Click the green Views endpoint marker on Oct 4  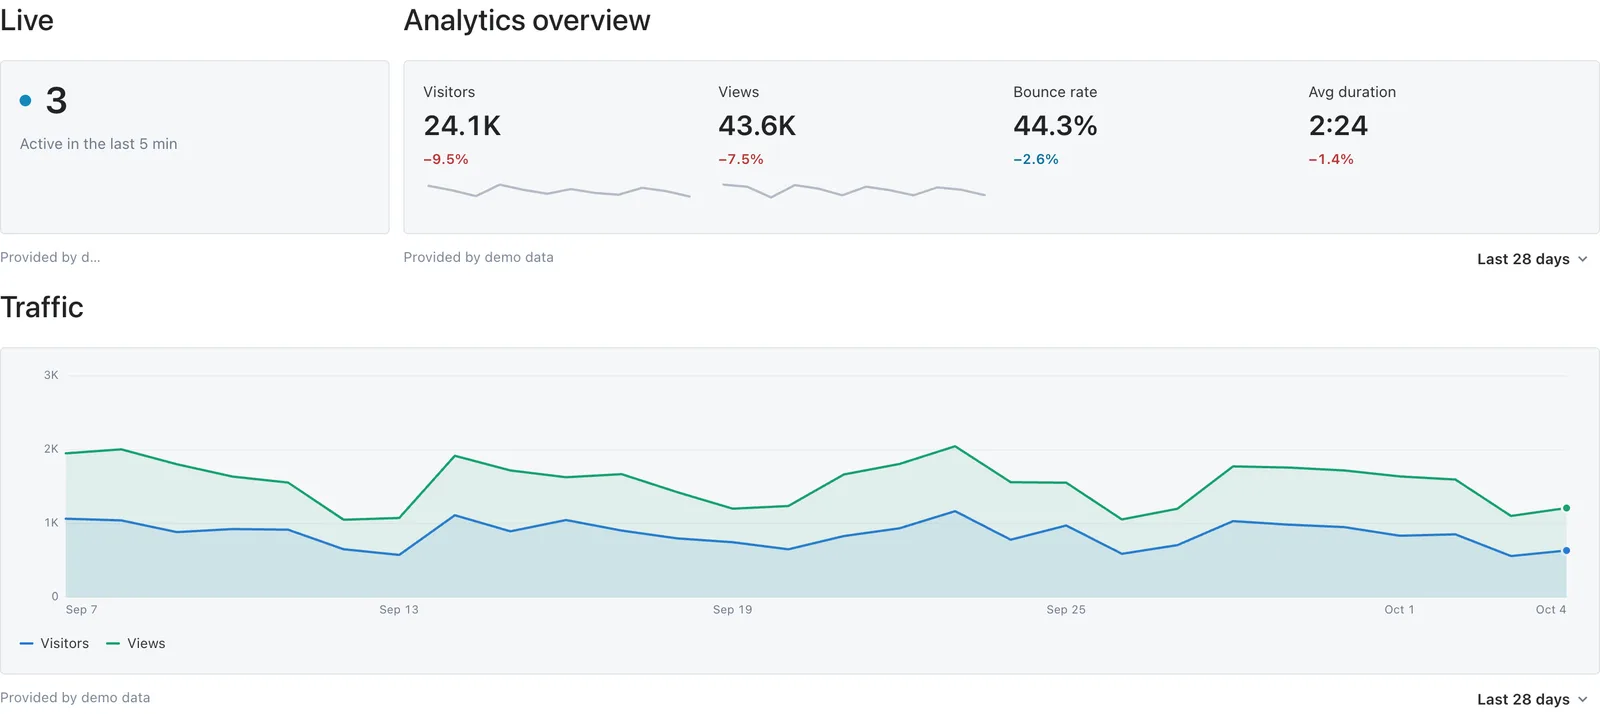point(1566,508)
